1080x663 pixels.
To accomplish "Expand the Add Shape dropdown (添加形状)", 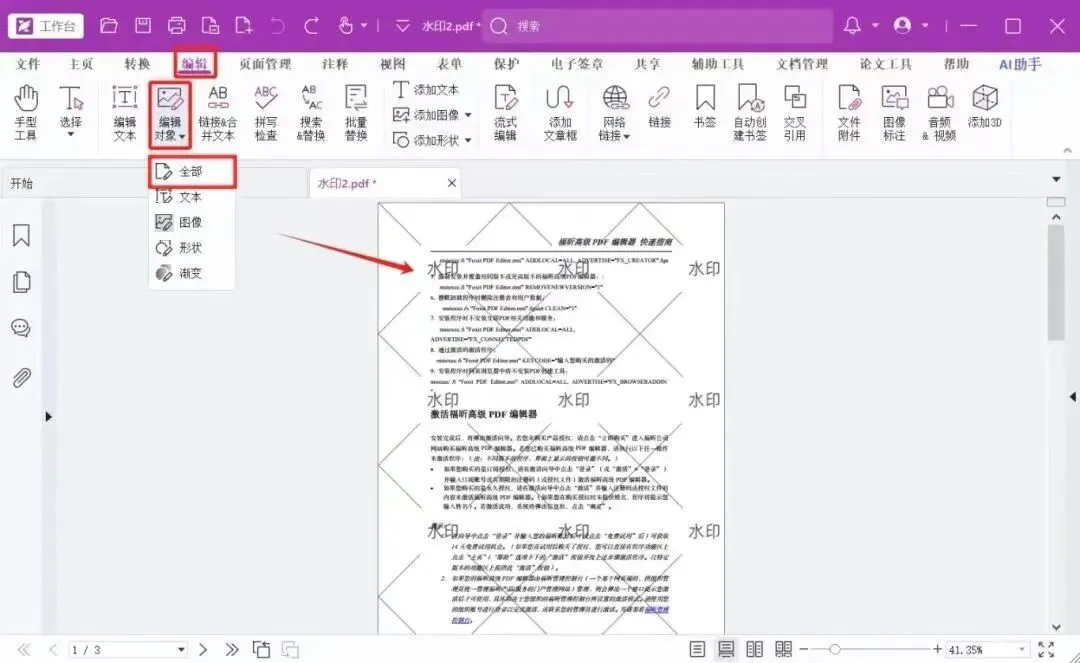I will coord(468,140).
